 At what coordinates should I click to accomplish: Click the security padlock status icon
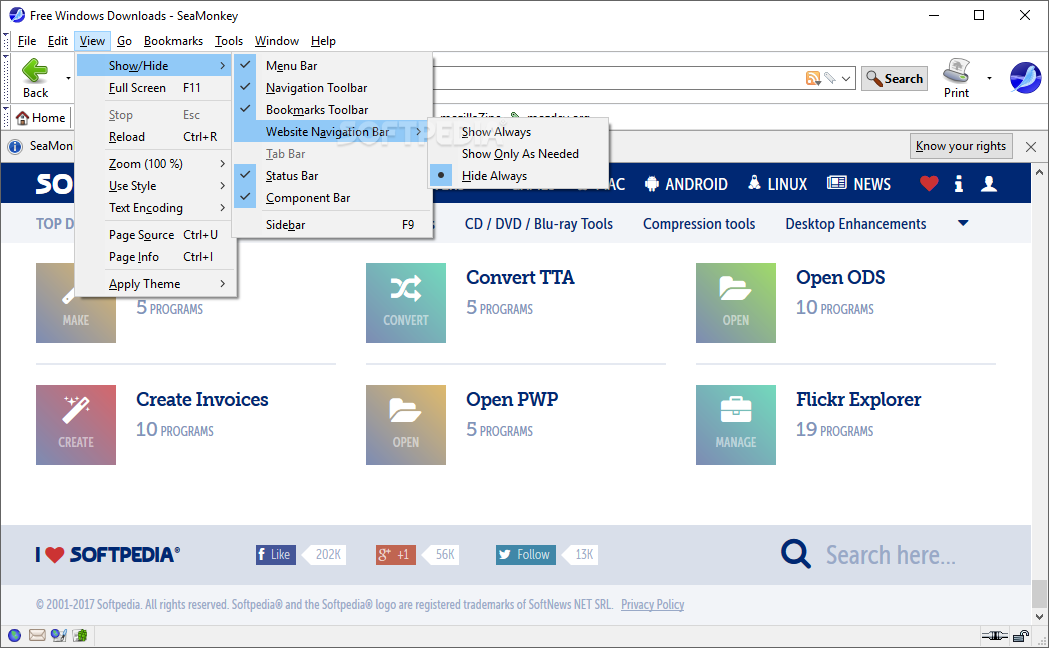[1021, 635]
